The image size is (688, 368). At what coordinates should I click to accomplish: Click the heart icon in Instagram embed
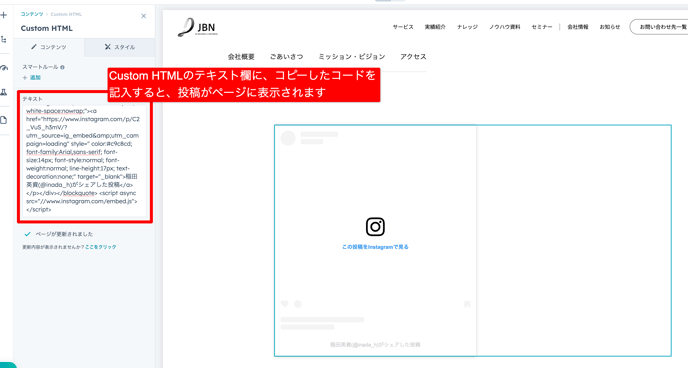coord(285,304)
